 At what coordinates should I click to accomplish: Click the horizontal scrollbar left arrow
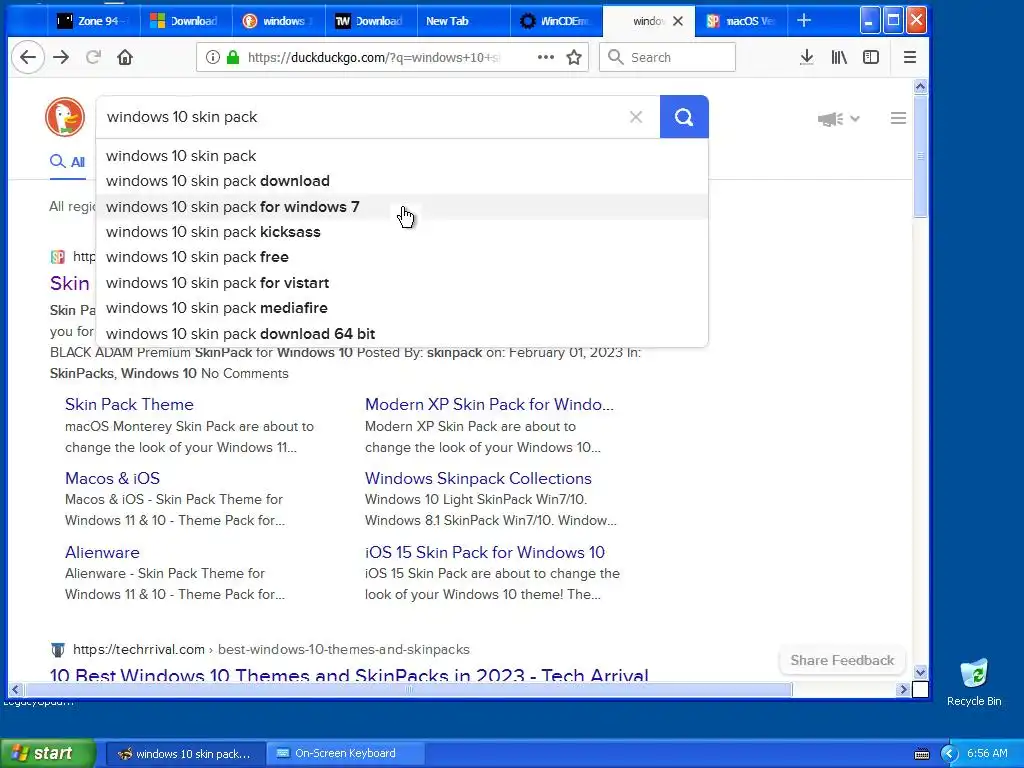[15, 689]
